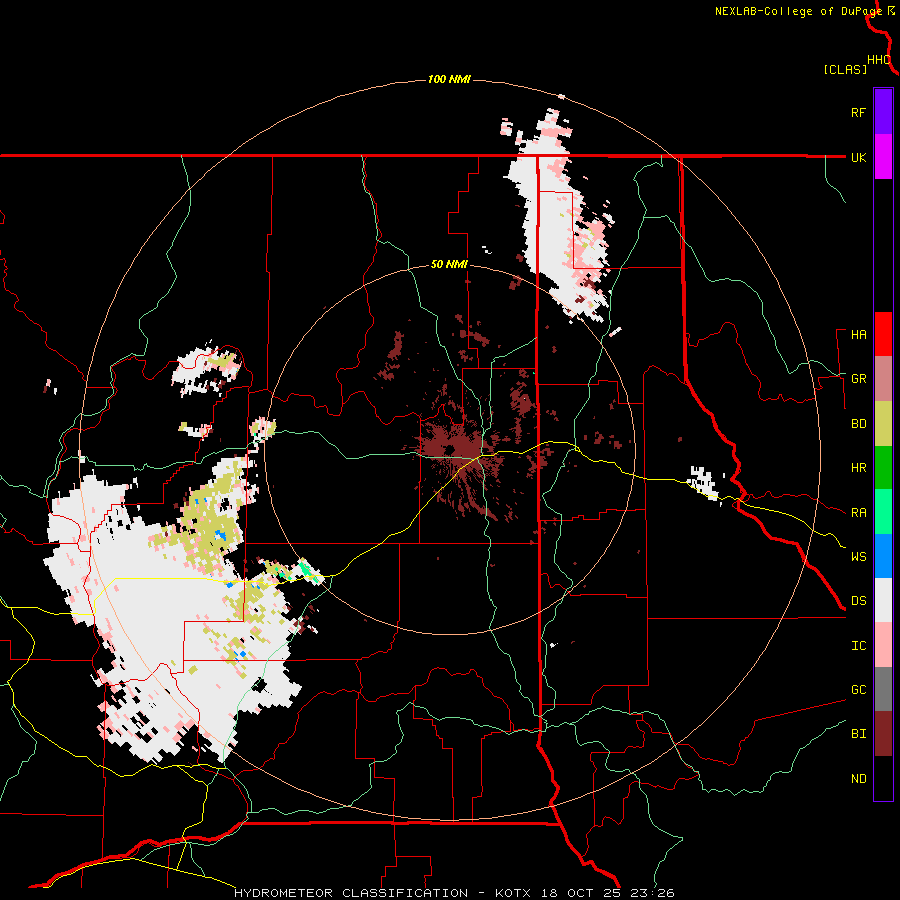The width and height of the screenshot is (900, 900).
Task: Click the HA legend label
Action: pos(858,335)
